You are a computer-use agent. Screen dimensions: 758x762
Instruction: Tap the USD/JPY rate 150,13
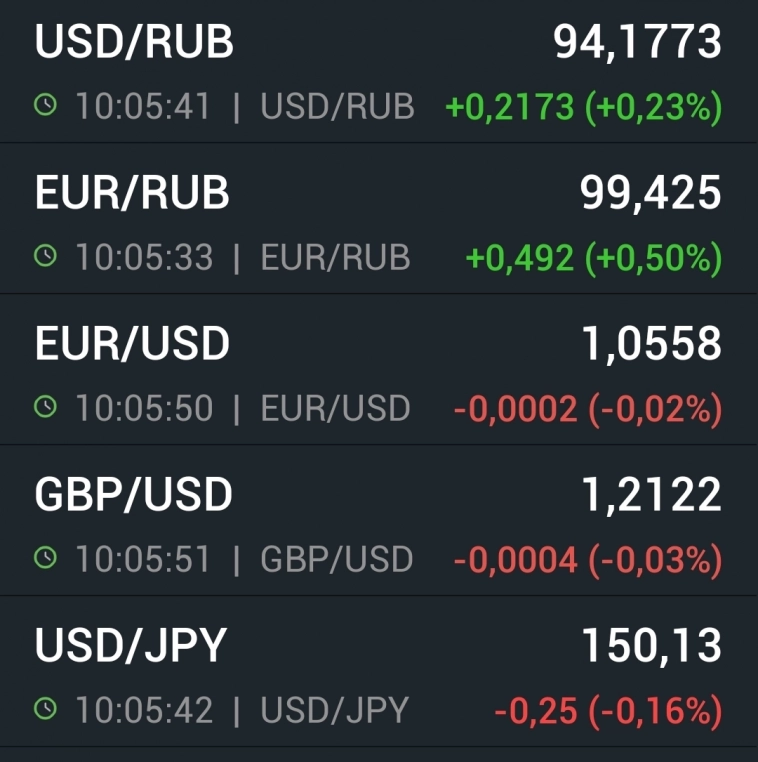pyautogui.click(x=651, y=647)
